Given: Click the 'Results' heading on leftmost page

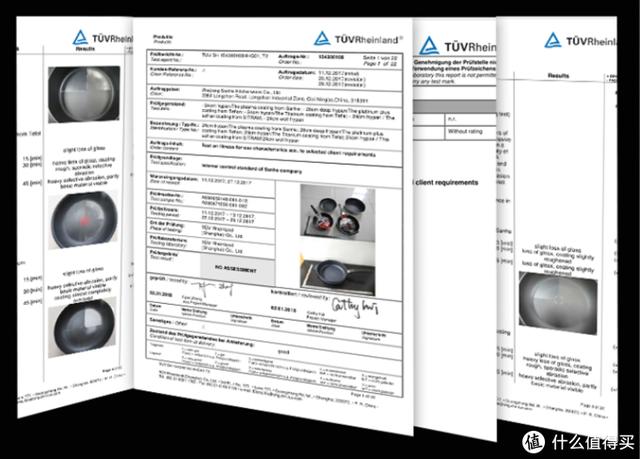Looking at the screenshot, I should (x=85, y=49).
